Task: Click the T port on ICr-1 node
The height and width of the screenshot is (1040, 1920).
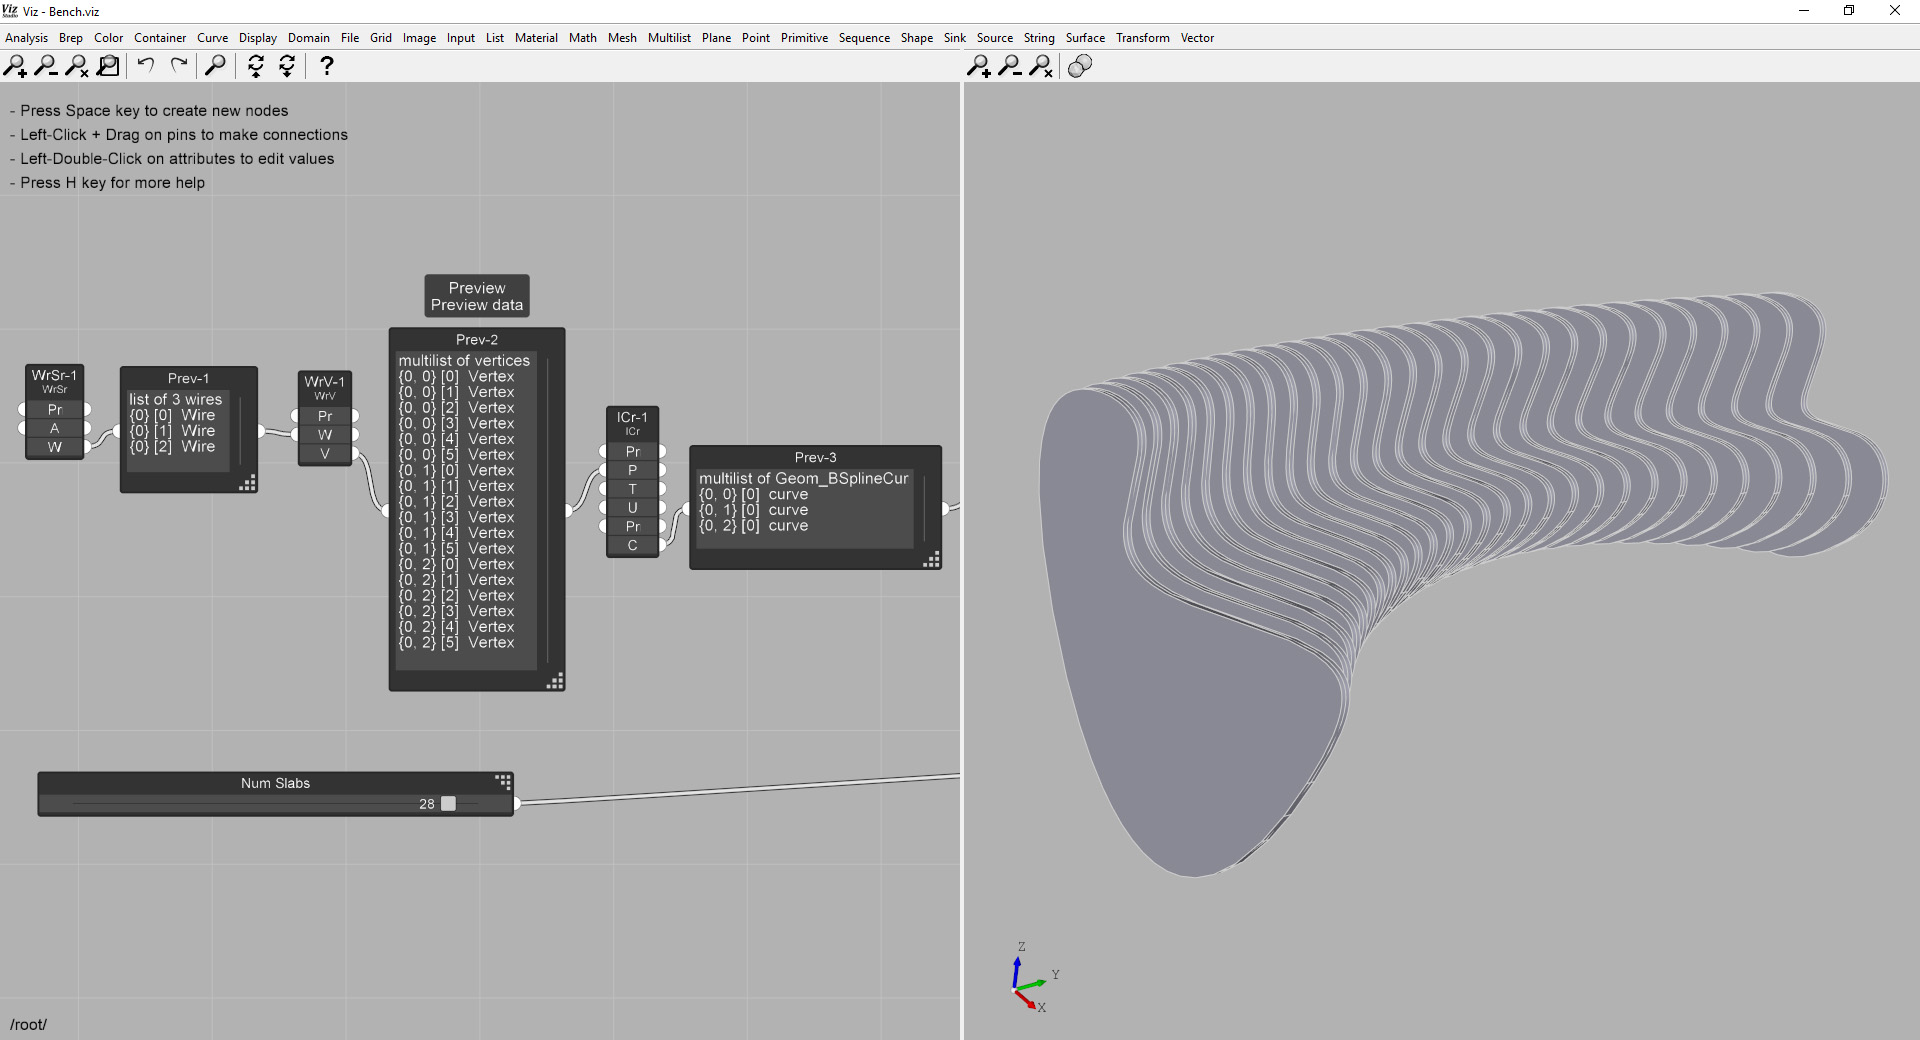Action: coord(632,489)
